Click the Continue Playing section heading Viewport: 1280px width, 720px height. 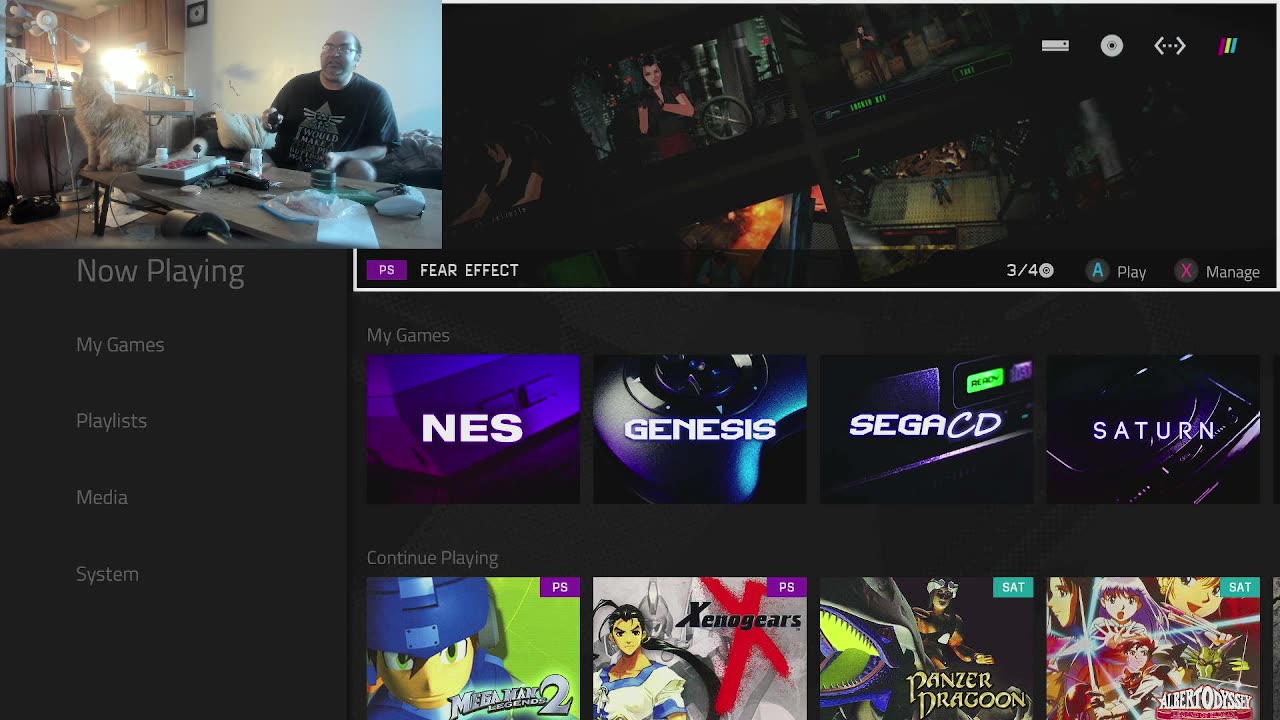click(x=432, y=558)
